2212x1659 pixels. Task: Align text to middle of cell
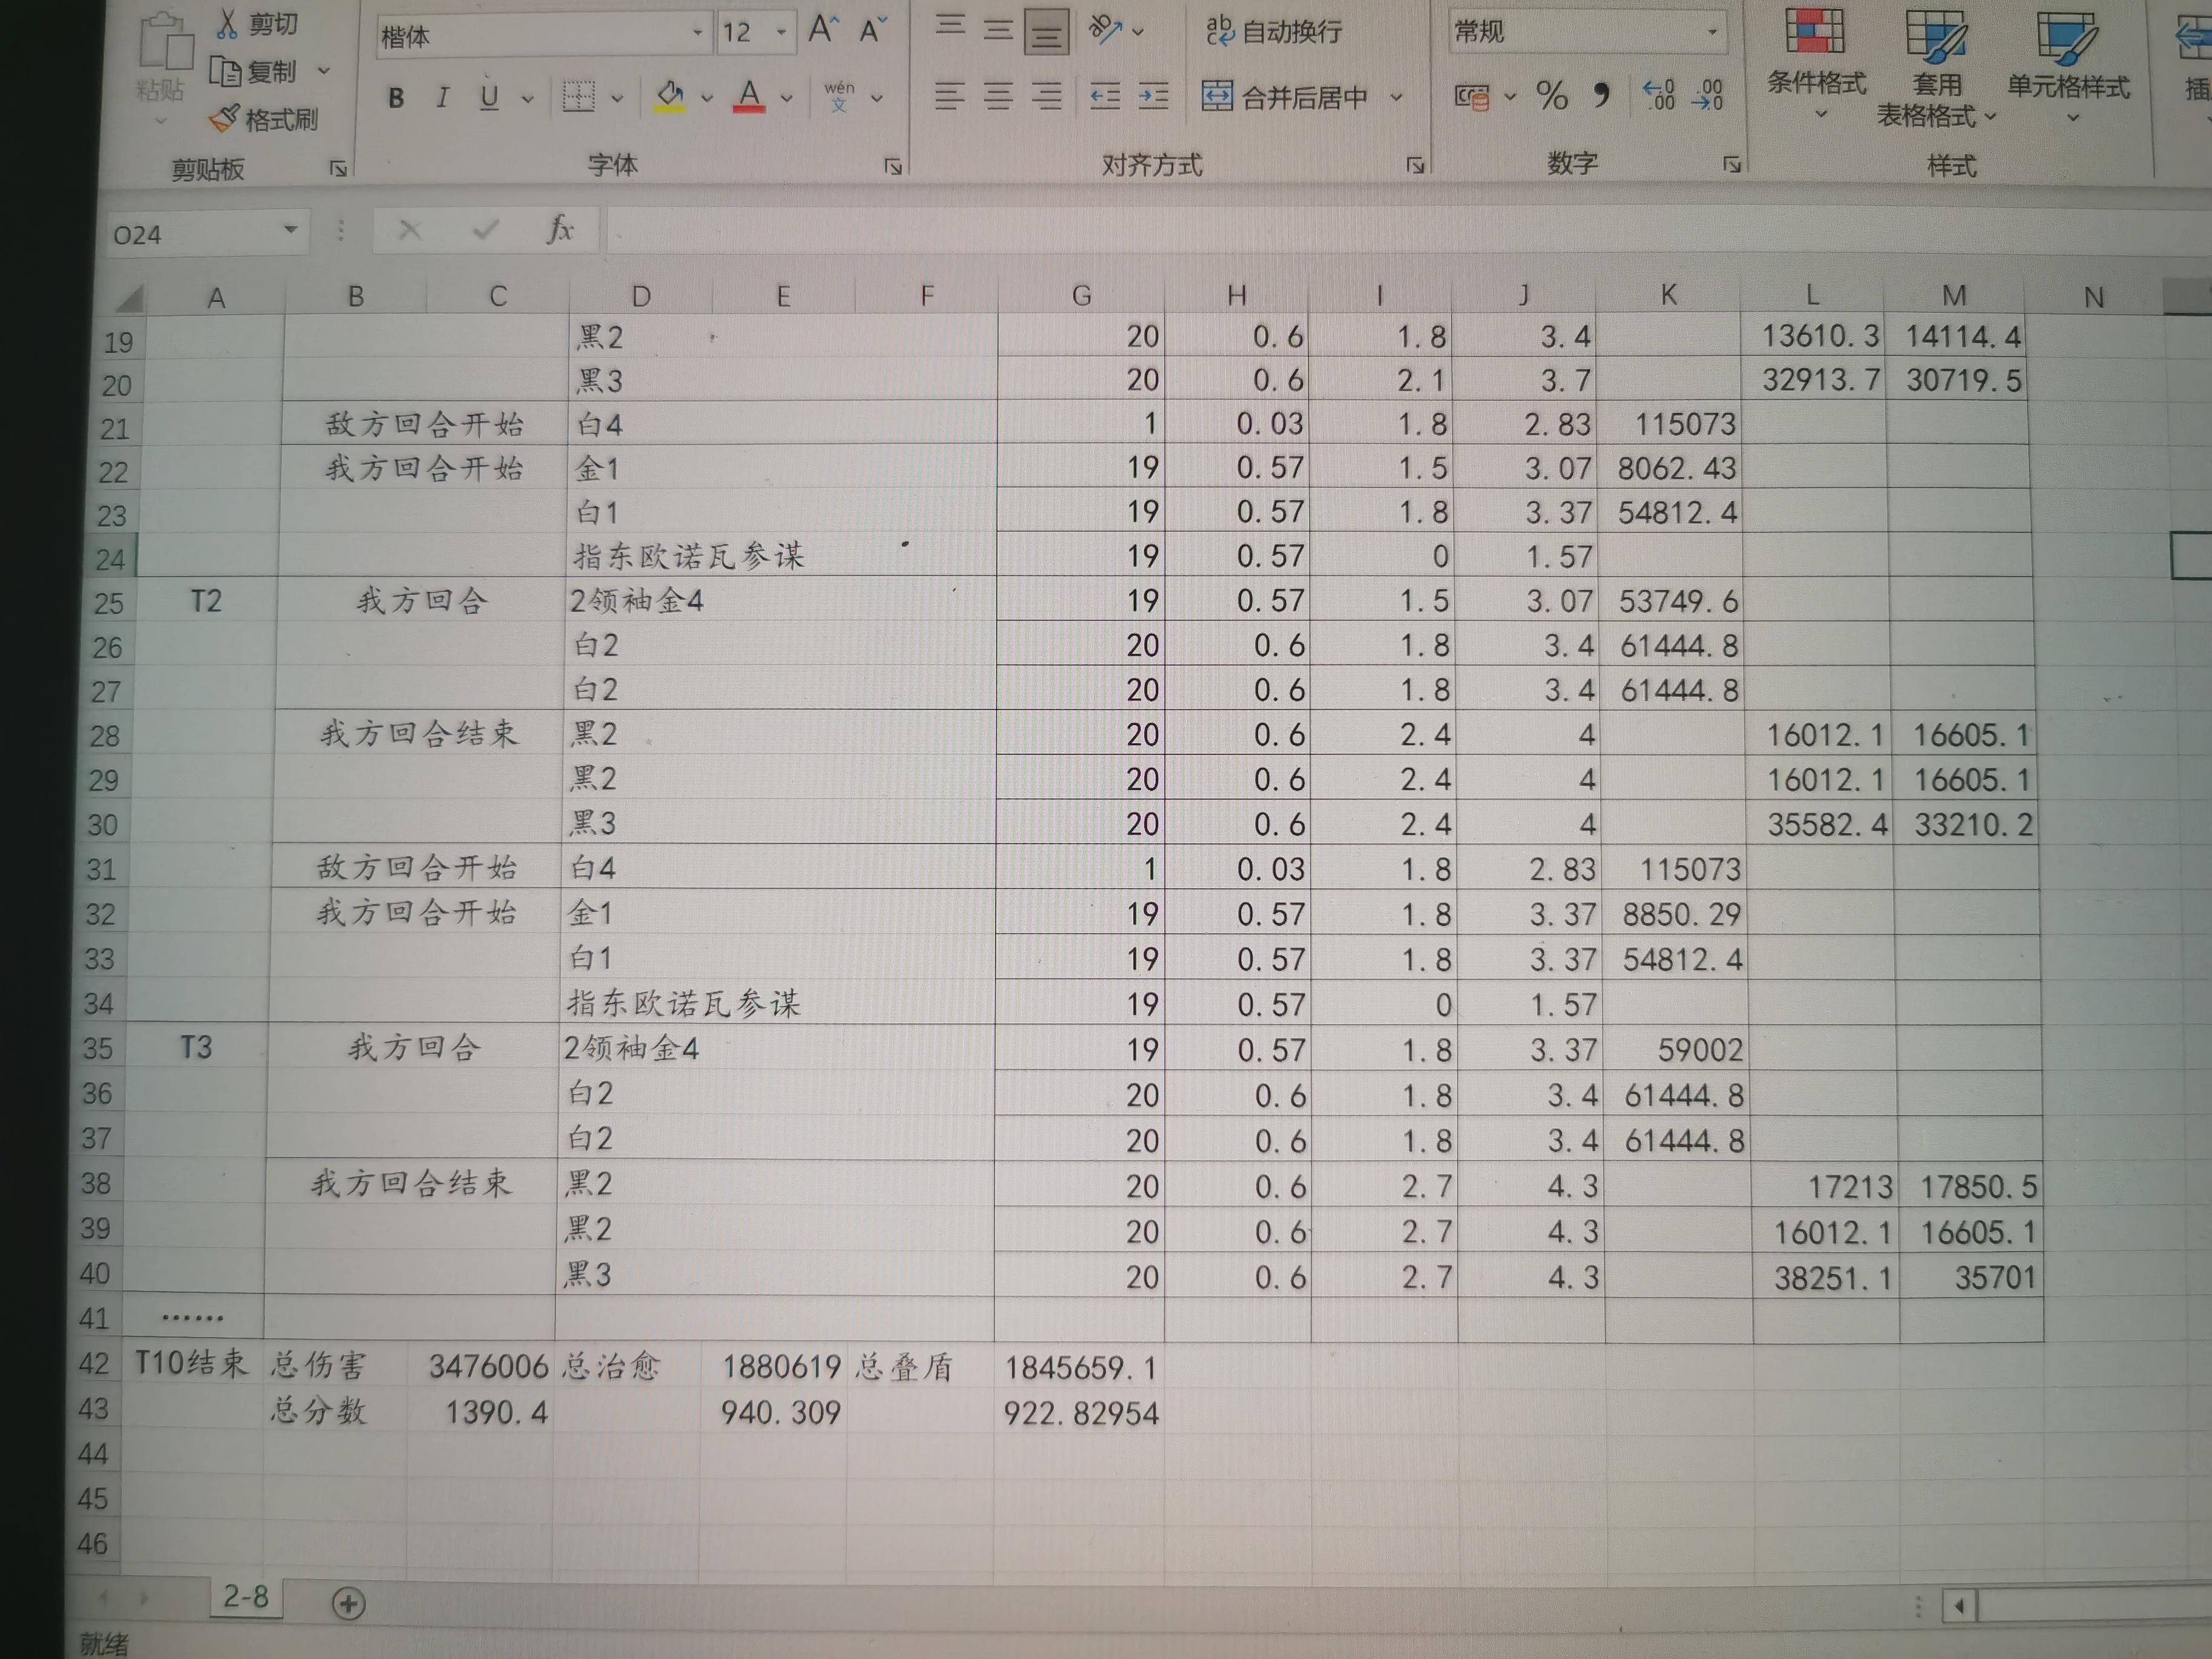click(997, 30)
